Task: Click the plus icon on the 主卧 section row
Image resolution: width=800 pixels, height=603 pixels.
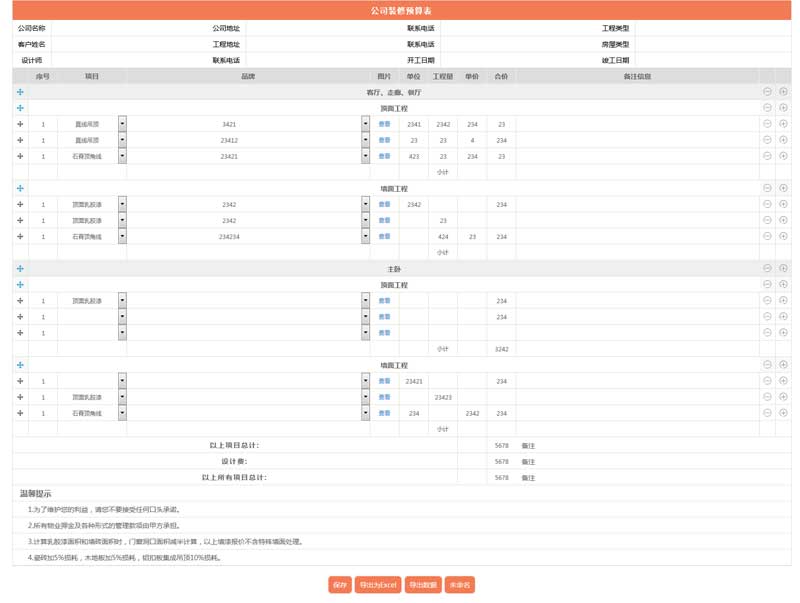Action: tap(783, 269)
